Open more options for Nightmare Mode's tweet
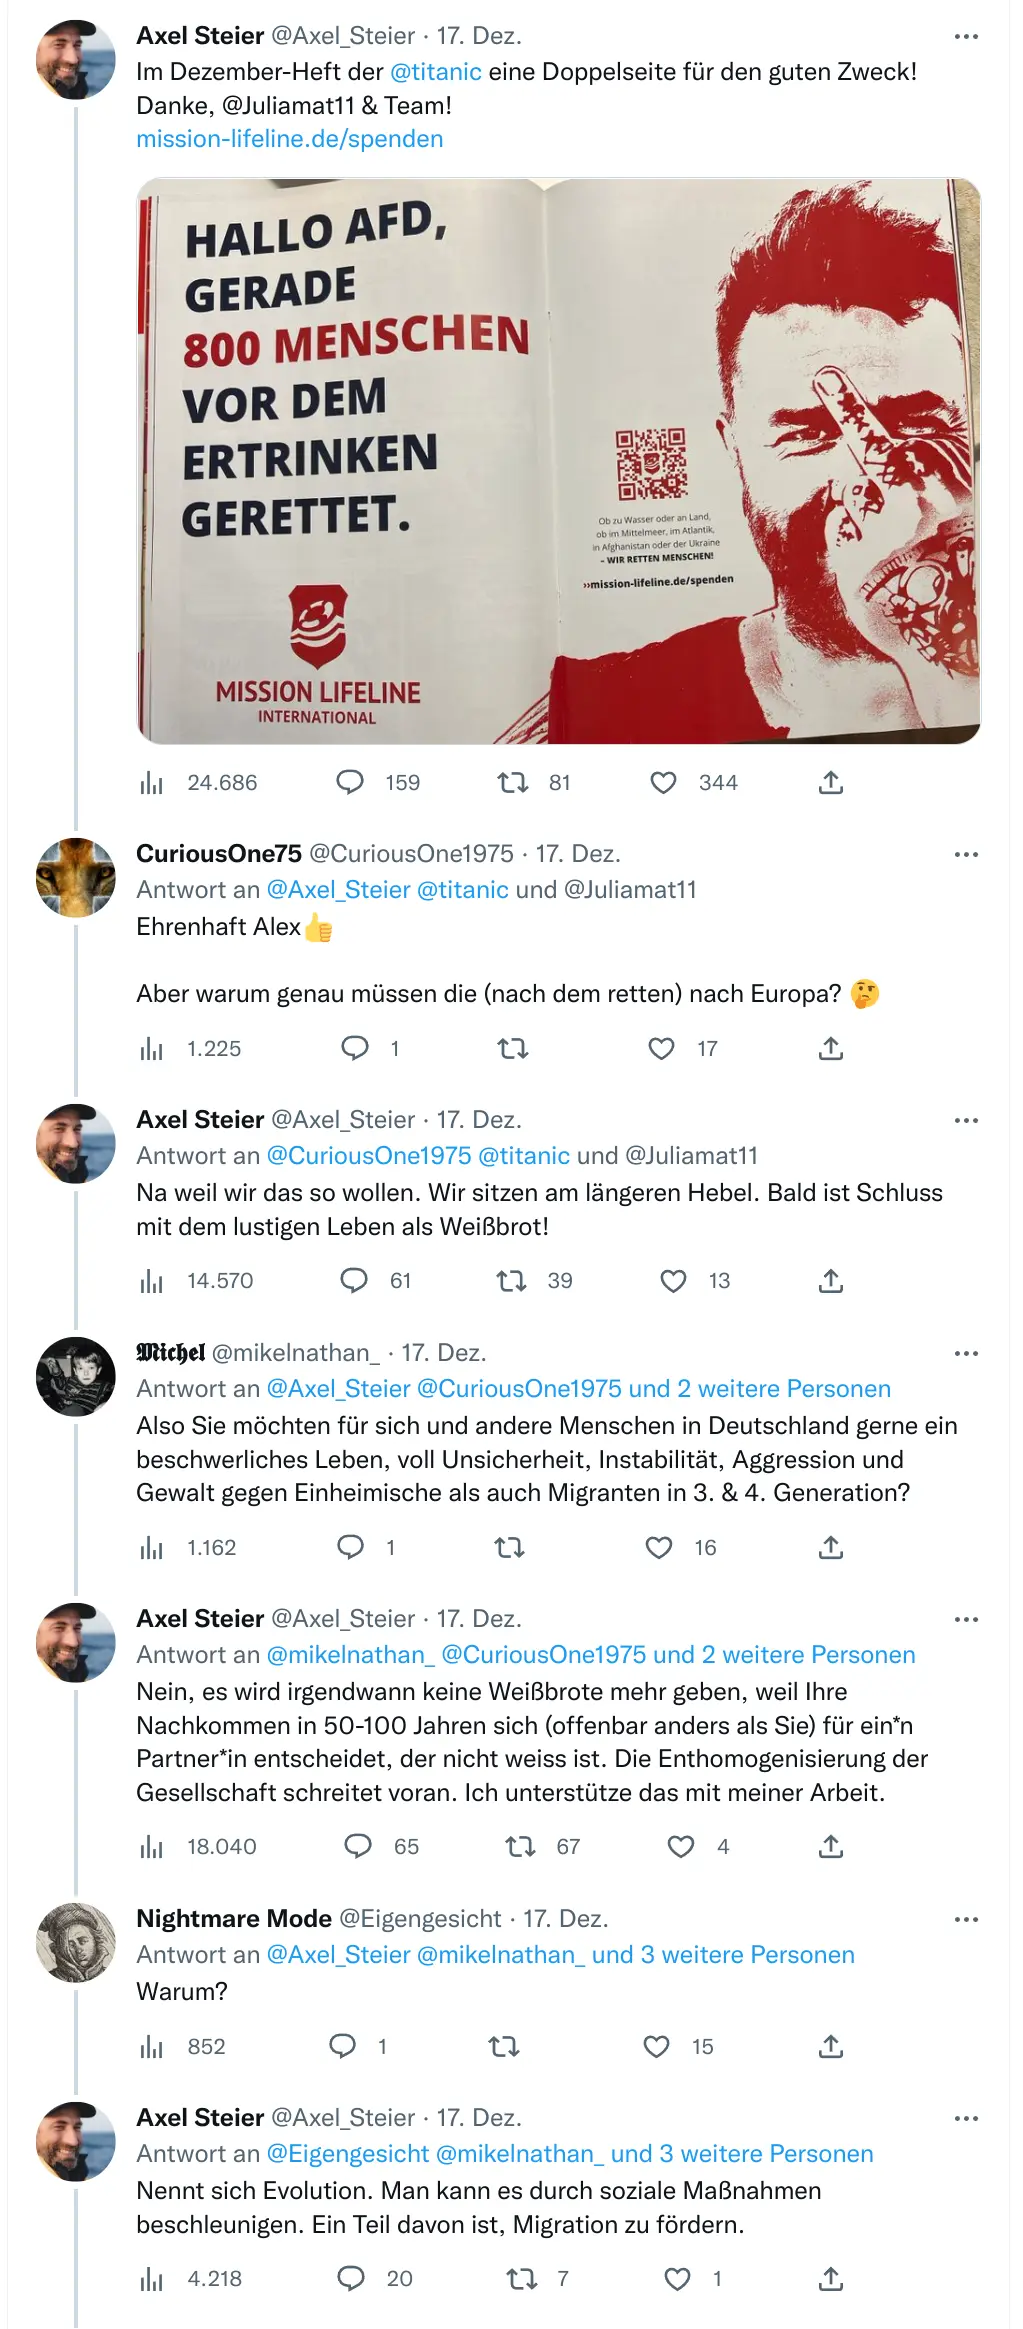The width and height of the screenshot is (1023, 2329). 966,1920
